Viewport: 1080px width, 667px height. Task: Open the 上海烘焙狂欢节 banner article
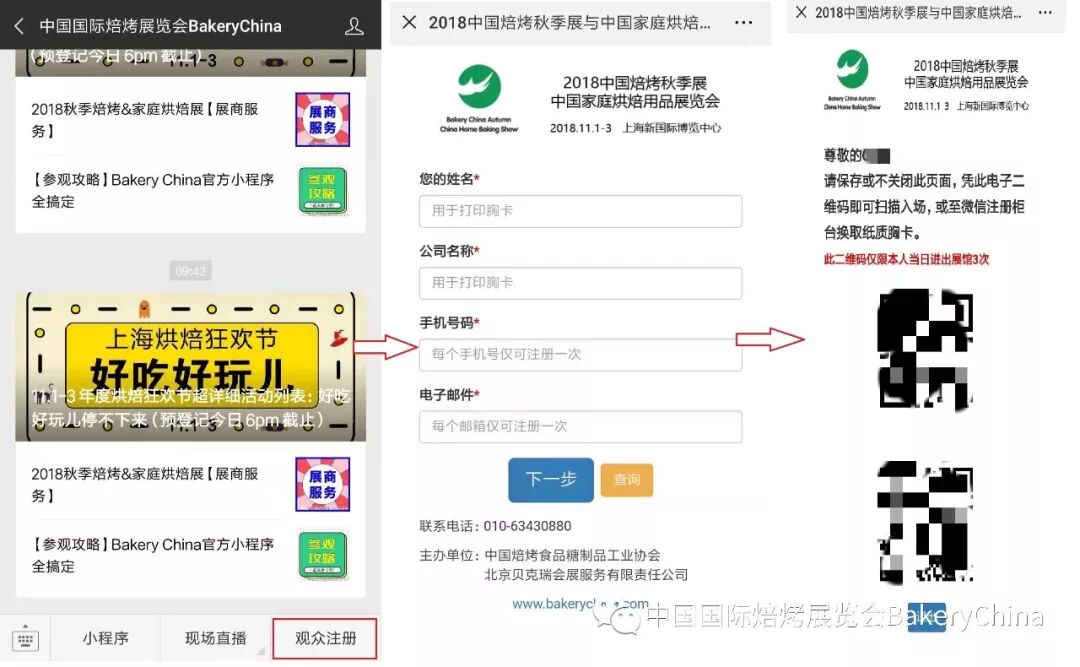coord(191,367)
